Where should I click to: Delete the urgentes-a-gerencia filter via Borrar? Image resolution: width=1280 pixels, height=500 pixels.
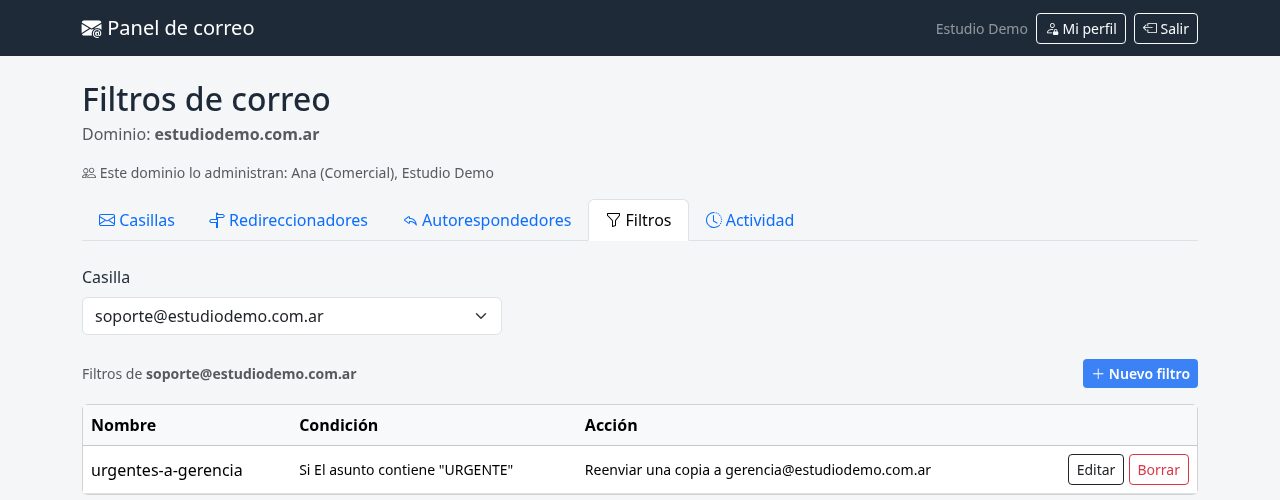(1159, 470)
